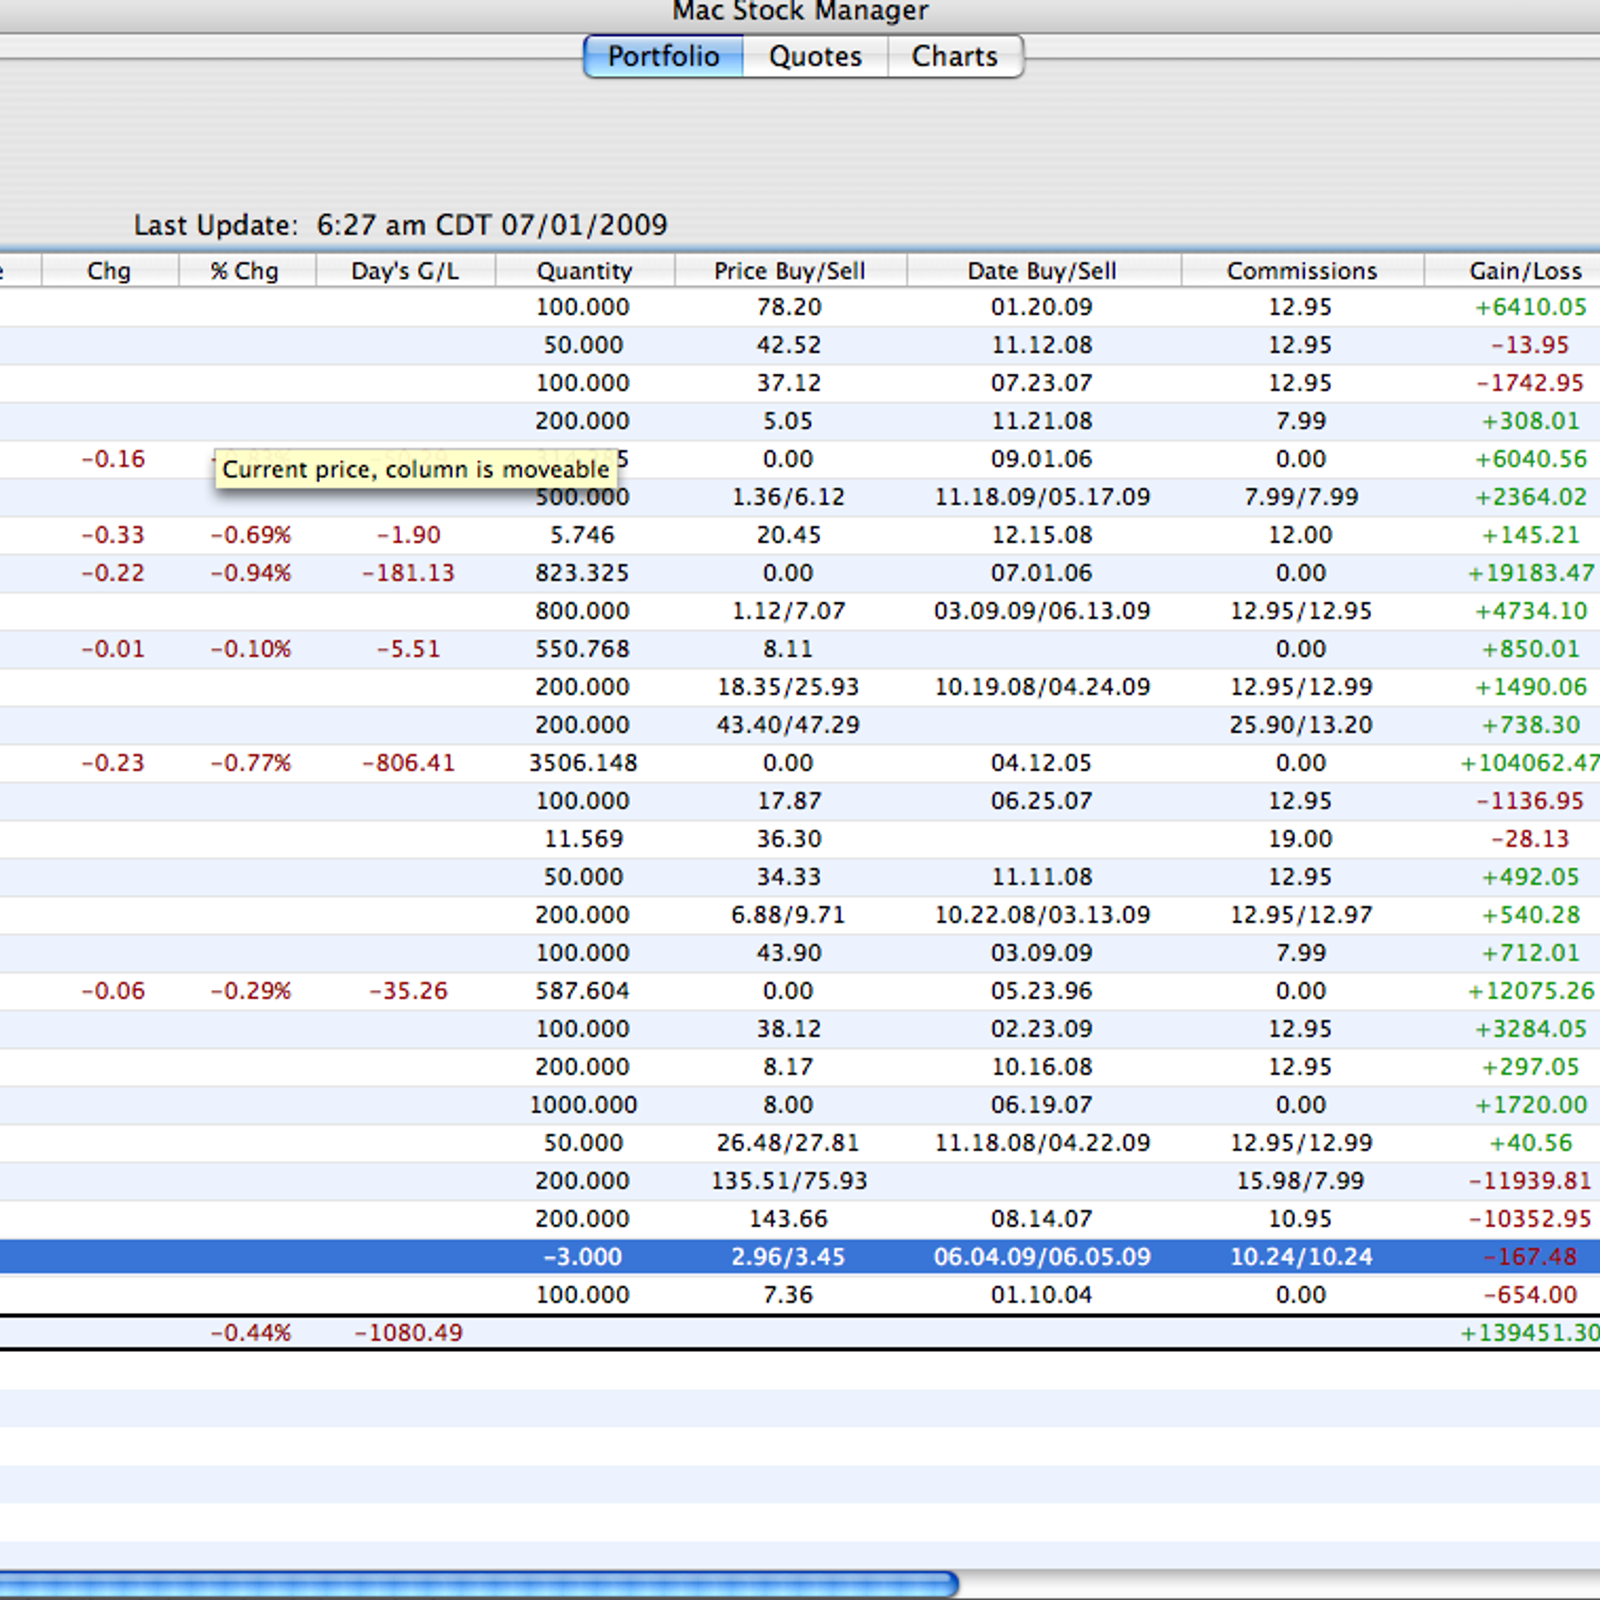The height and width of the screenshot is (1600, 1600).
Task: Click the commissions cell 10.95
Action: pyautogui.click(x=1301, y=1219)
